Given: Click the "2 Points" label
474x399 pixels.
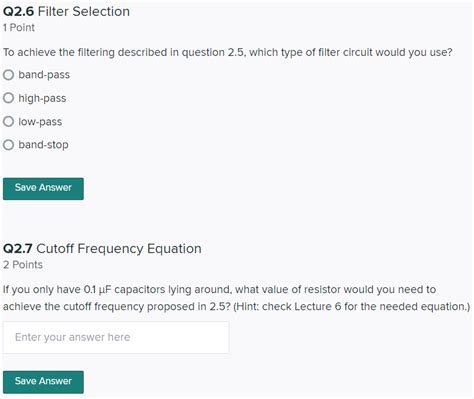Looking at the screenshot, I should 23,265.
